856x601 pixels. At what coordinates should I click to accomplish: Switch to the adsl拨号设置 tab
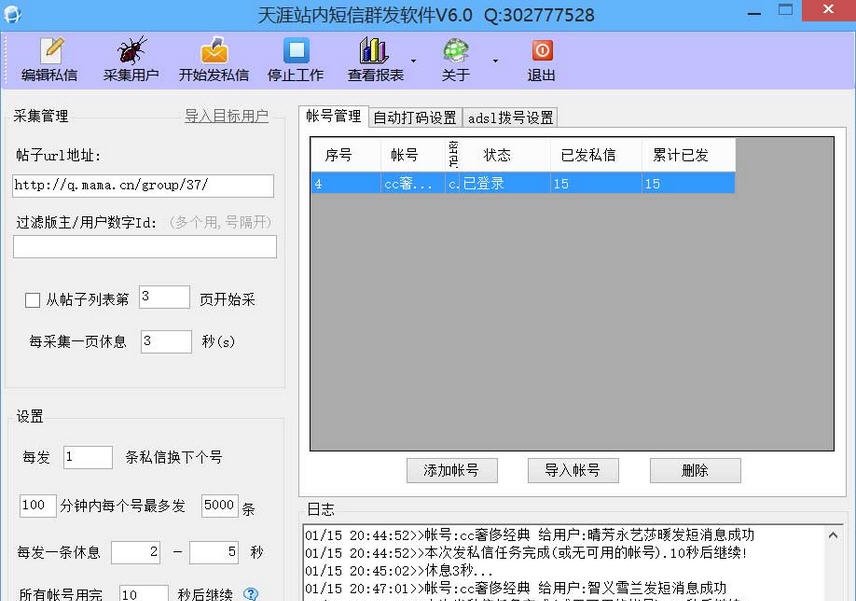(x=510, y=117)
